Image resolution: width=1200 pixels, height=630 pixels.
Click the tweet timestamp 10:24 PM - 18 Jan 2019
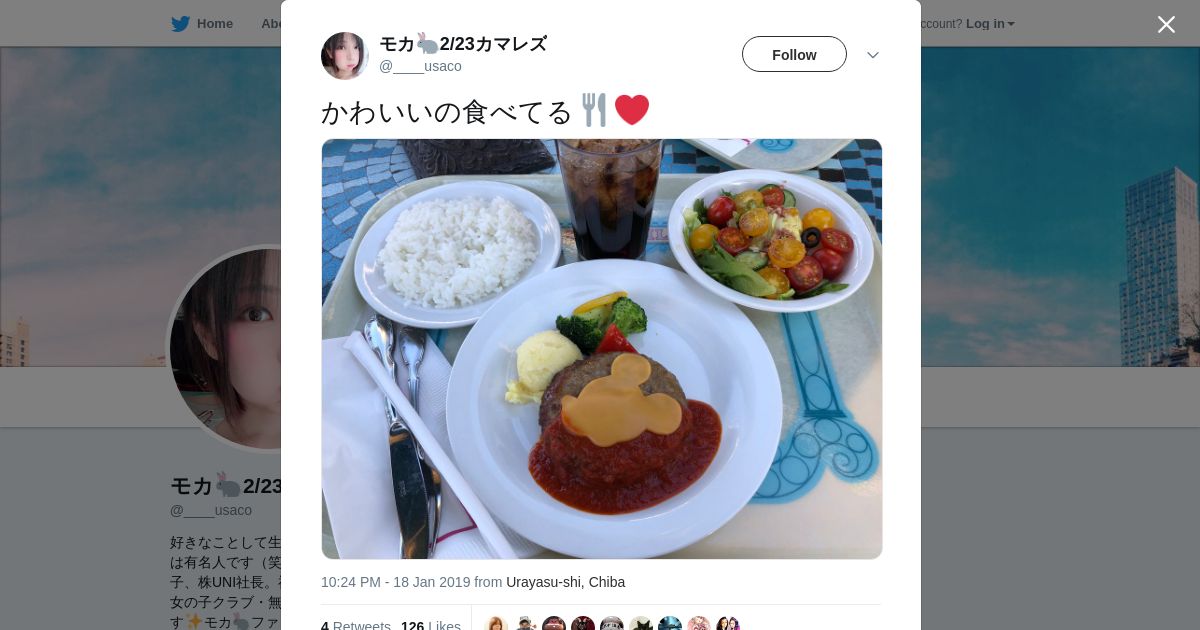click(395, 582)
